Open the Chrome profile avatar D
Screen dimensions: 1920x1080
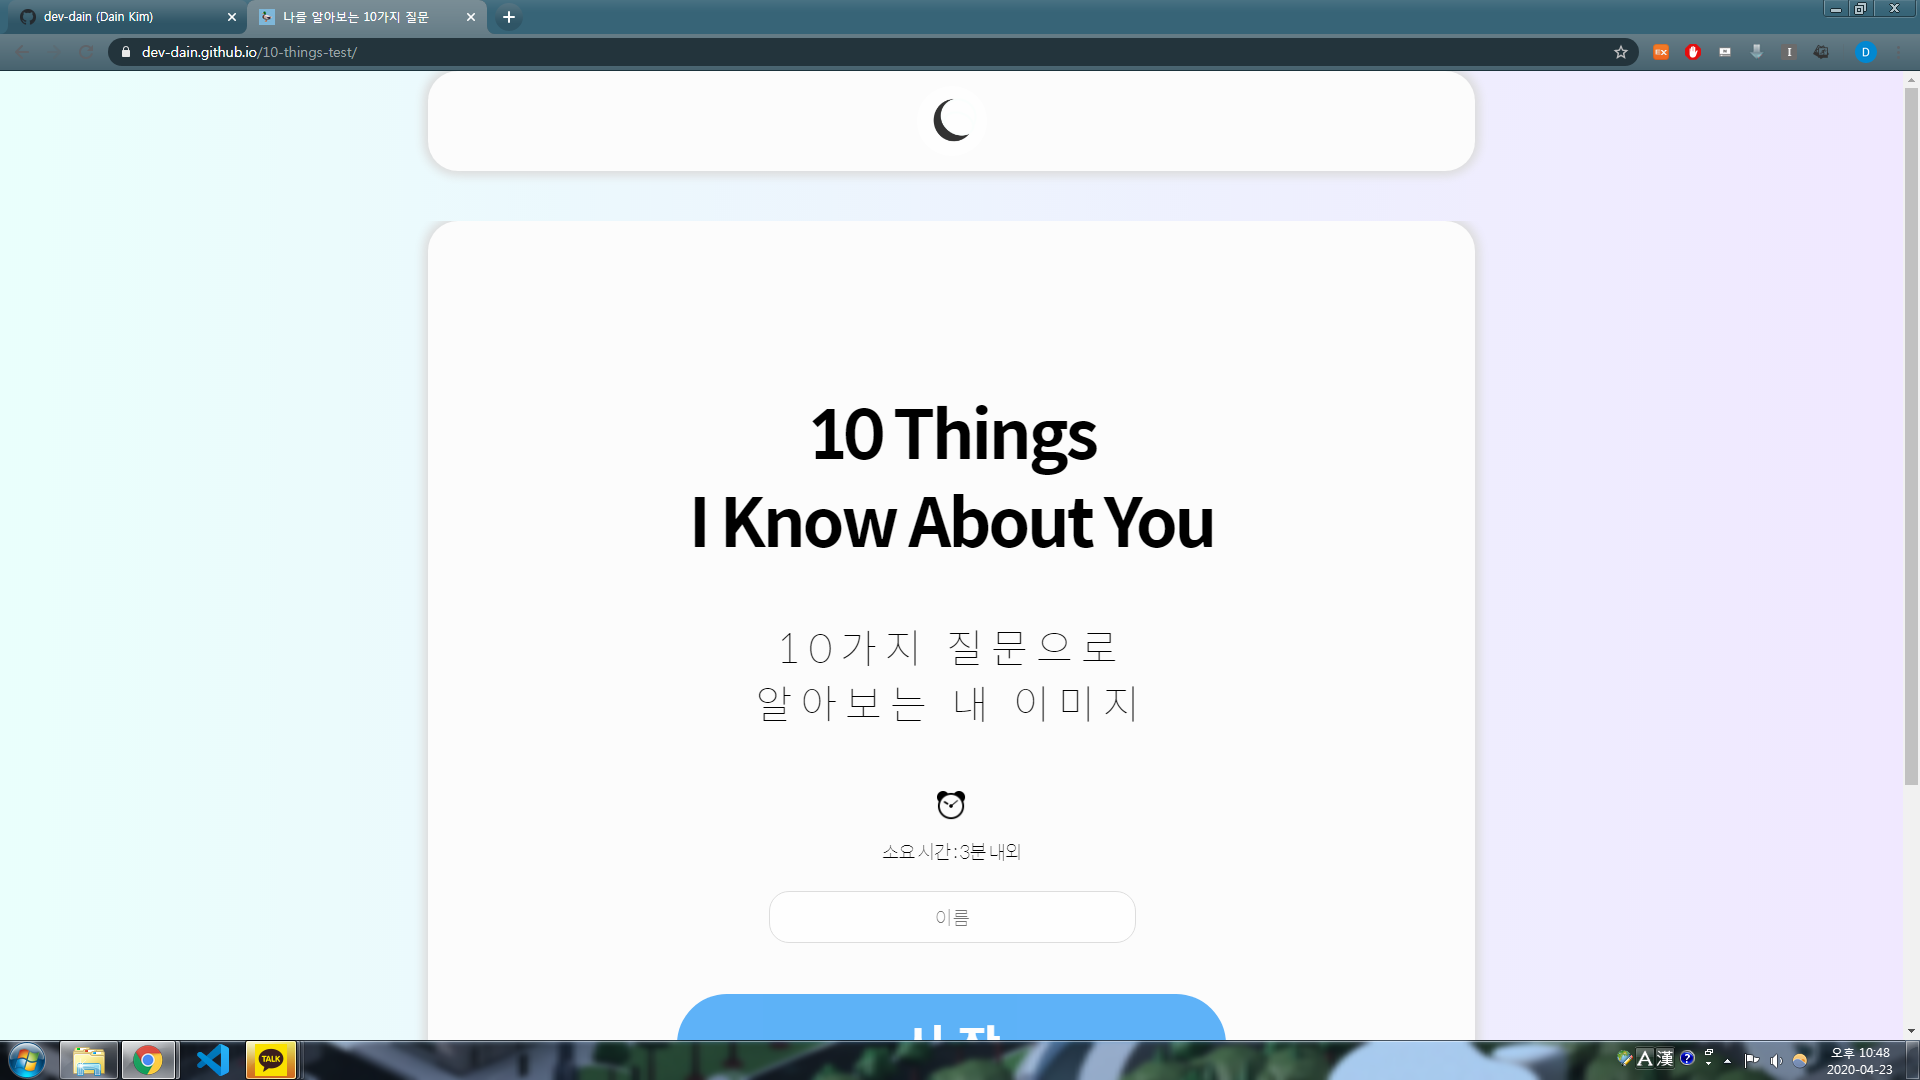click(1865, 52)
